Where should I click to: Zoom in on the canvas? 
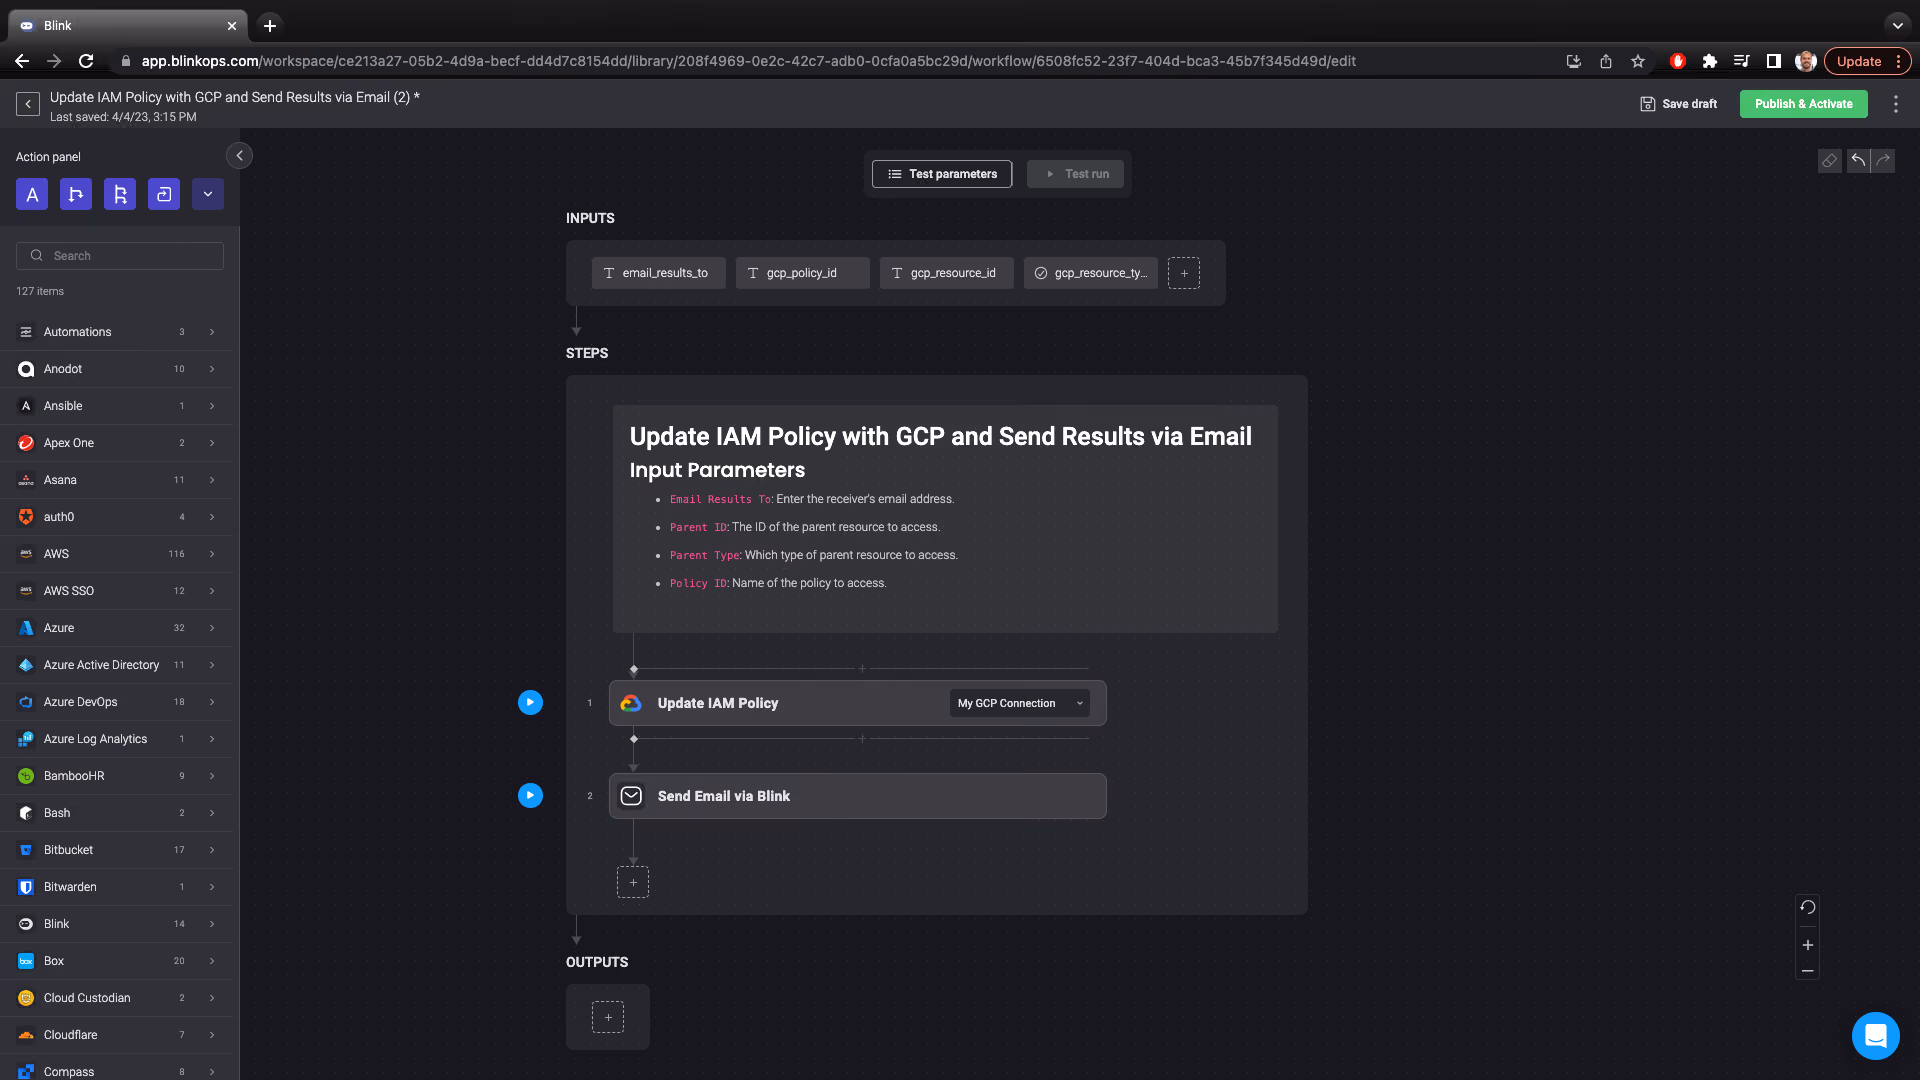(1807, 945)
